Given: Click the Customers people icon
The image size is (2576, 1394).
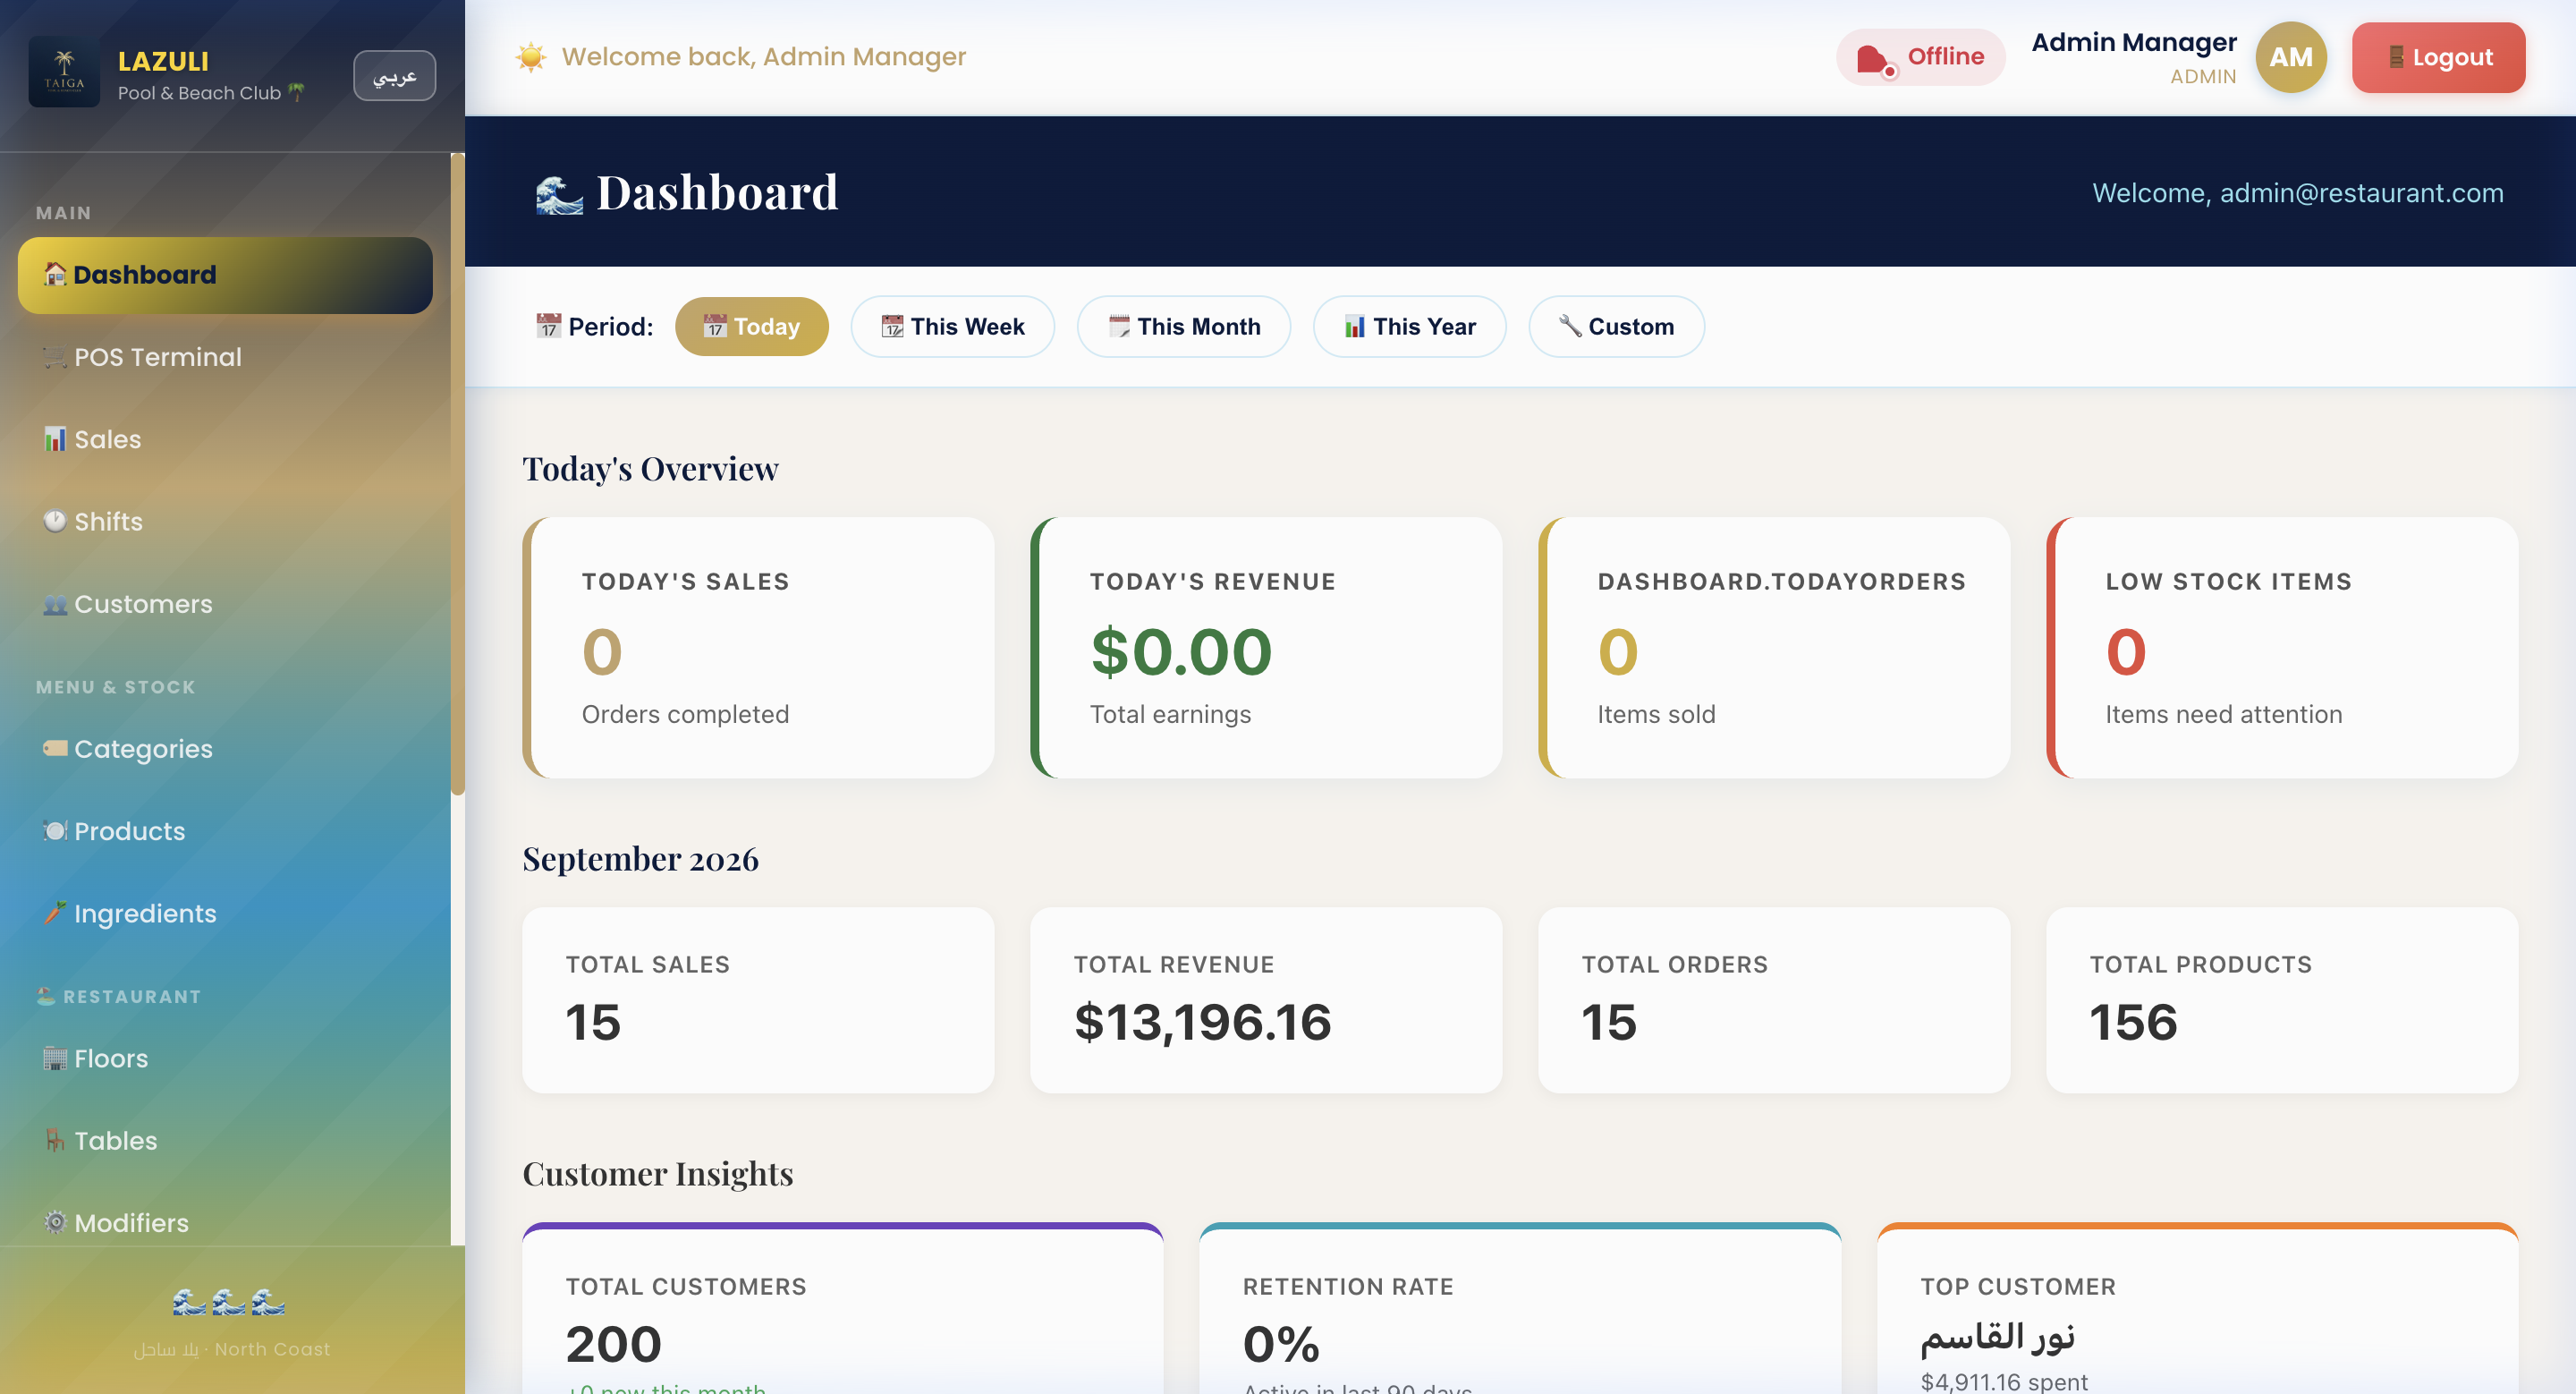Looking at the screenshot, I should click(55, 604).
